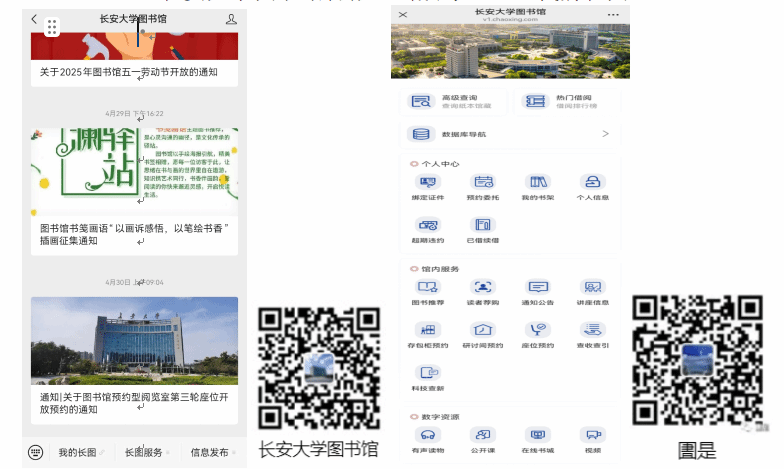The image size is (784, 469).
Task: Tap 座位预约 seat reservation icon
Action: pyautogui.click(x=538, y=330)
